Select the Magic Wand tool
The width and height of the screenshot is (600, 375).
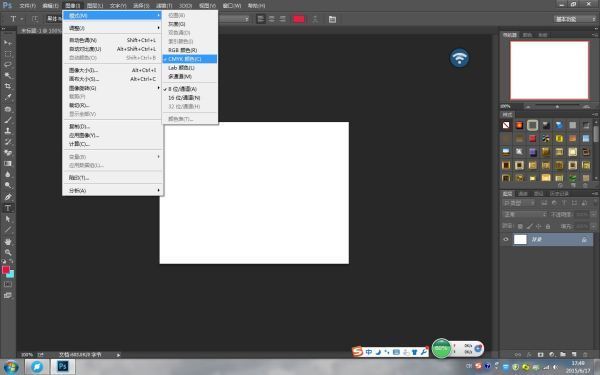point(8,75)
